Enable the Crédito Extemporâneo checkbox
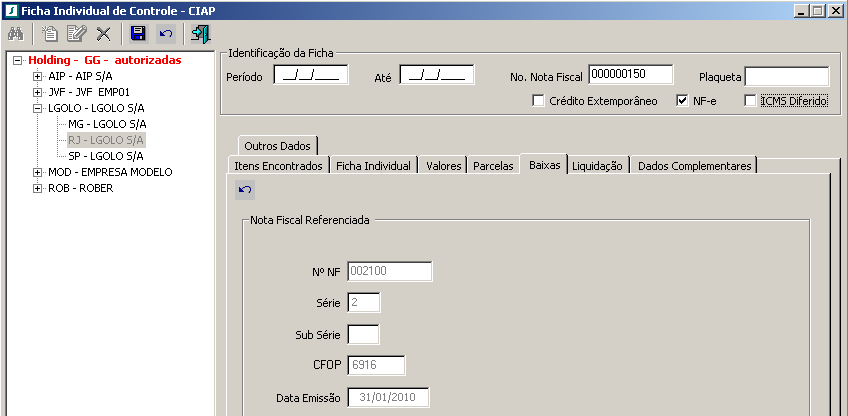 pos(539,101)
